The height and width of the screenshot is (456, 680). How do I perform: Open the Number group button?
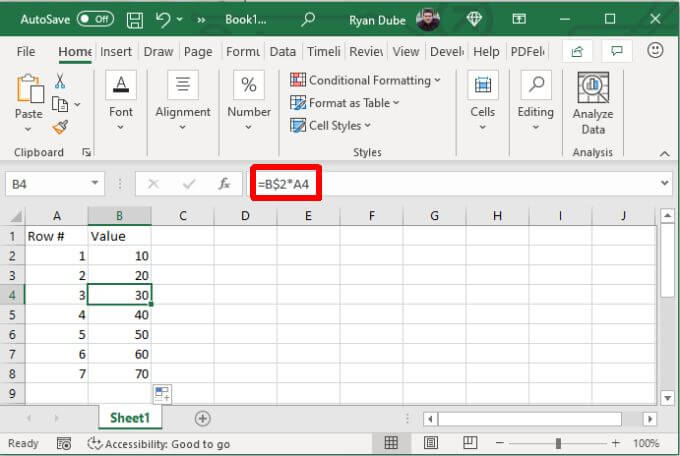(x=248, y=101)
